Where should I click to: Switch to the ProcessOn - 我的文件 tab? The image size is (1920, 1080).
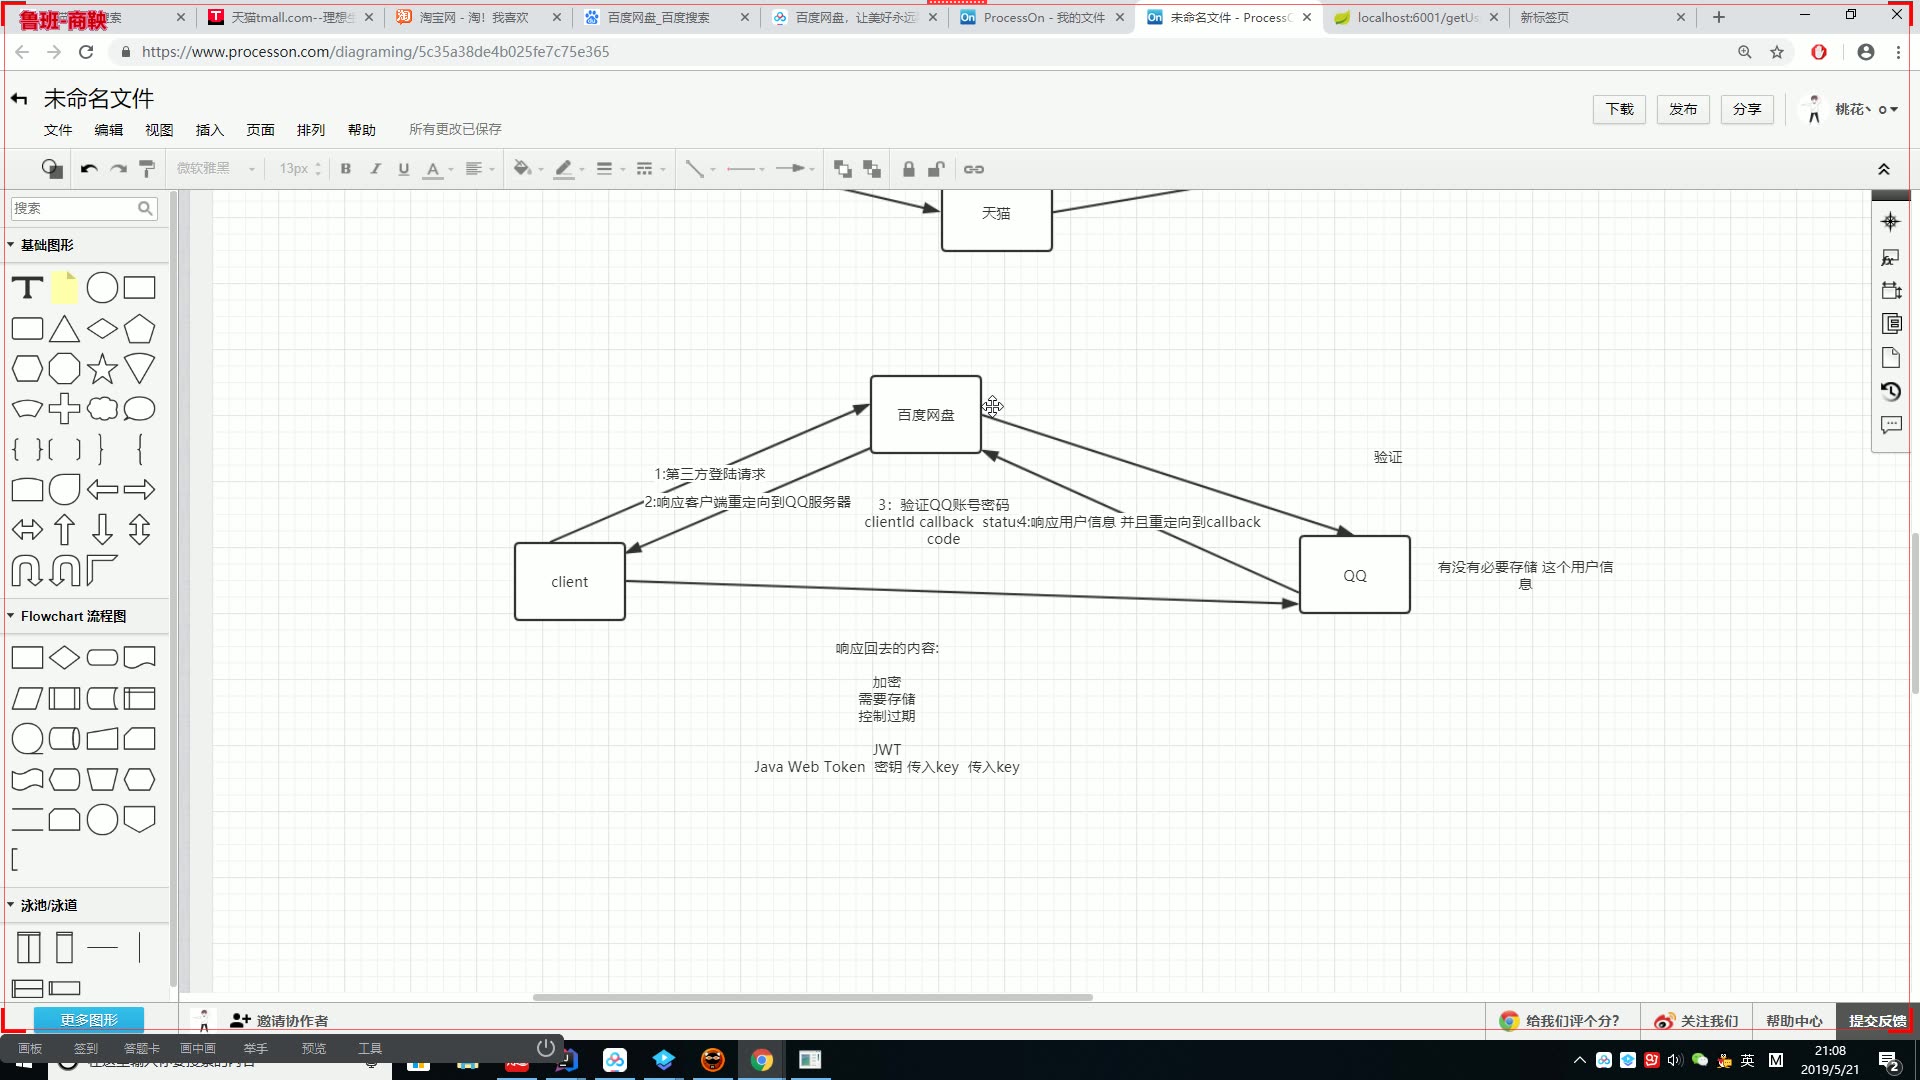point(1041,17)
